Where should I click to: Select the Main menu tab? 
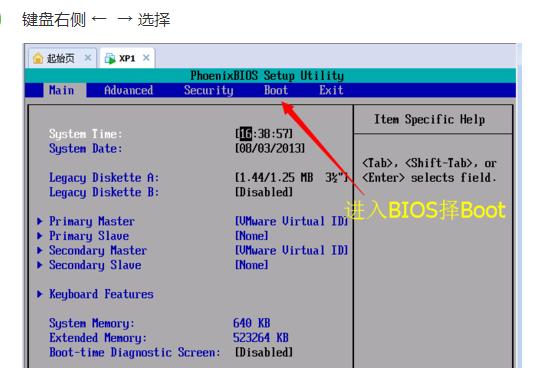[62, 90]
